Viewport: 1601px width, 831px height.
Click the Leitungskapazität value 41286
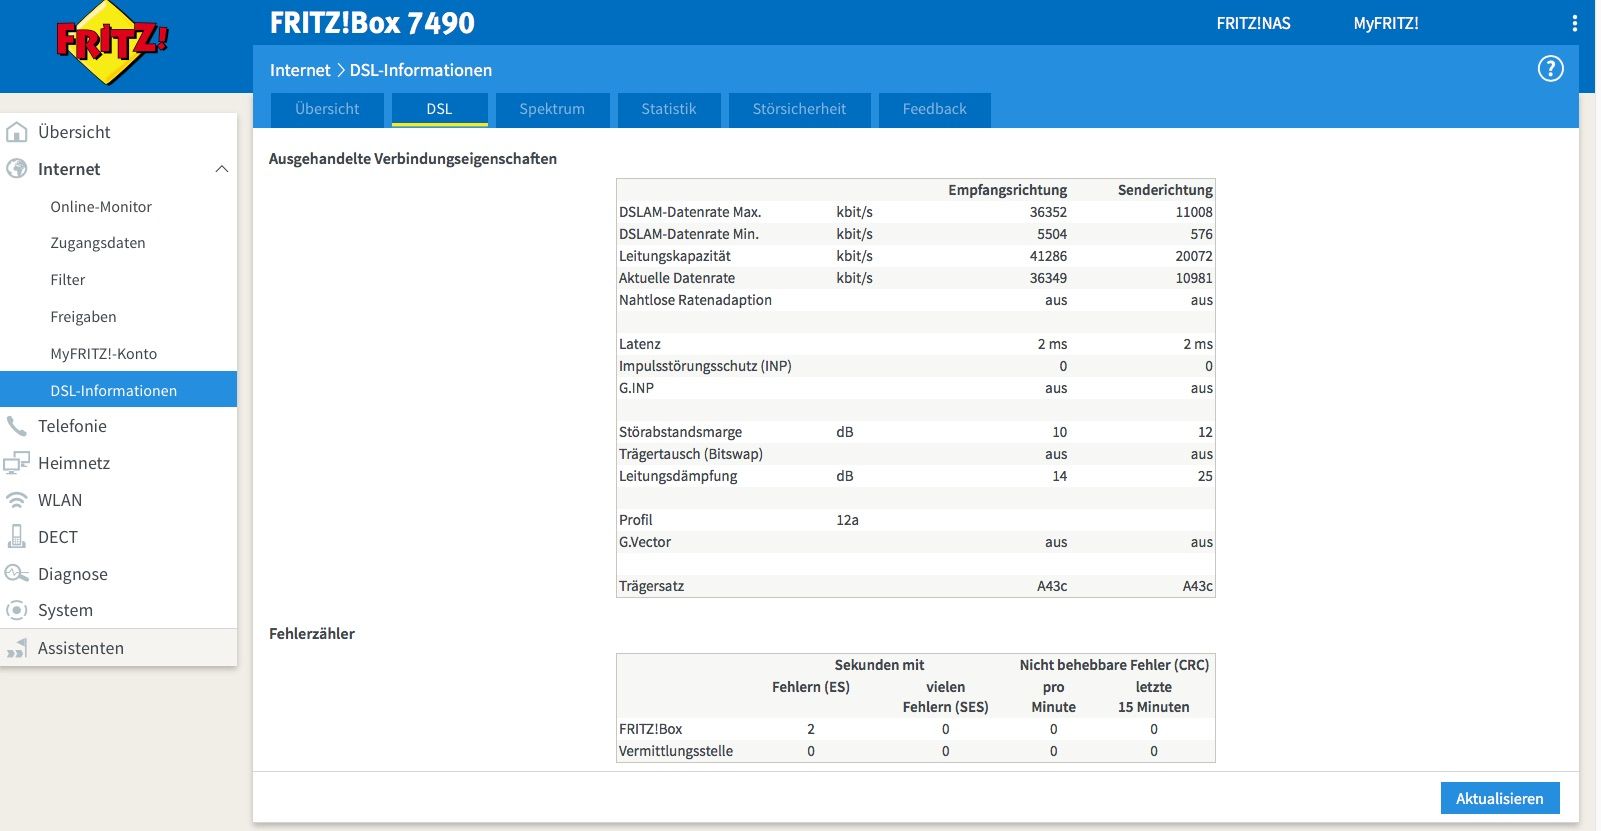coord(1048,256)
